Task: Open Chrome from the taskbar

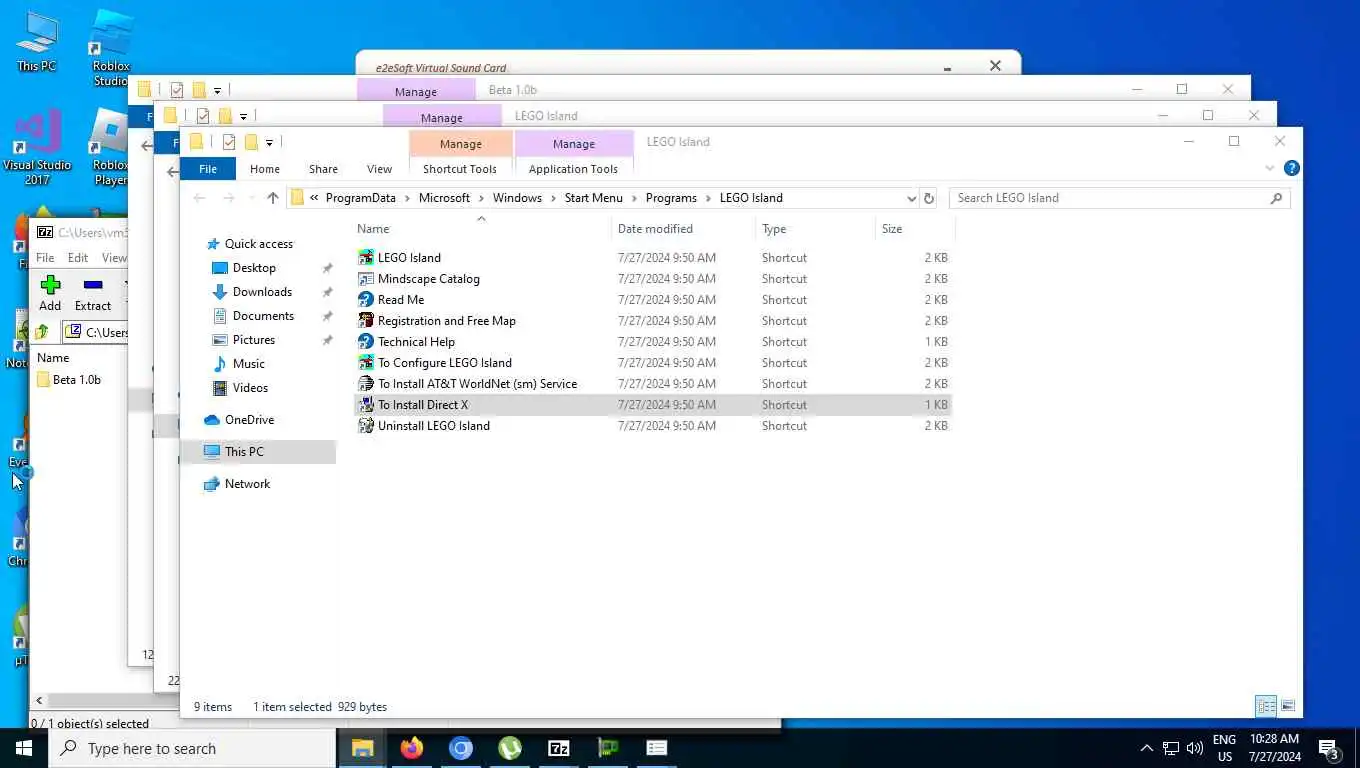Action: tap(460, 748)
